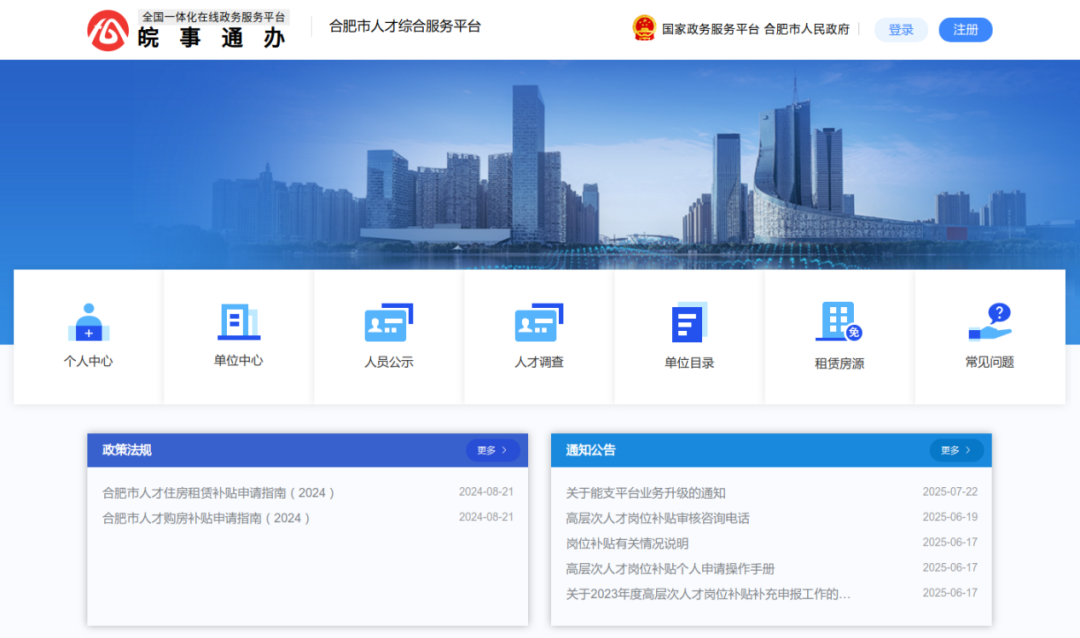Expand 更多 in the 政策法规 panel
The width and height of the screenshot is (1080, 638).
click(x=490, y=450)
